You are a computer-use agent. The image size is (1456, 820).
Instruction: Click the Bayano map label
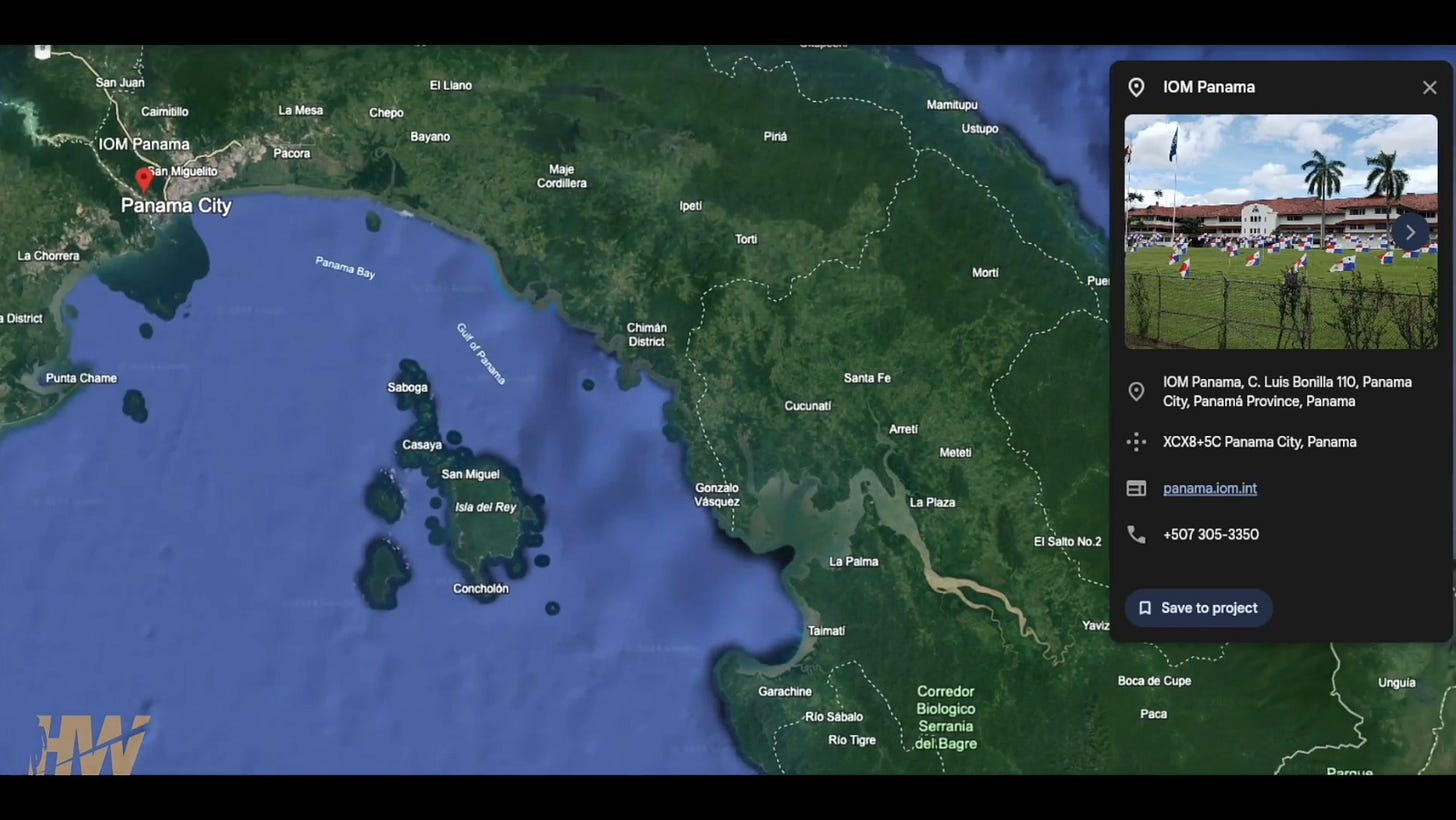click(430, 137)
